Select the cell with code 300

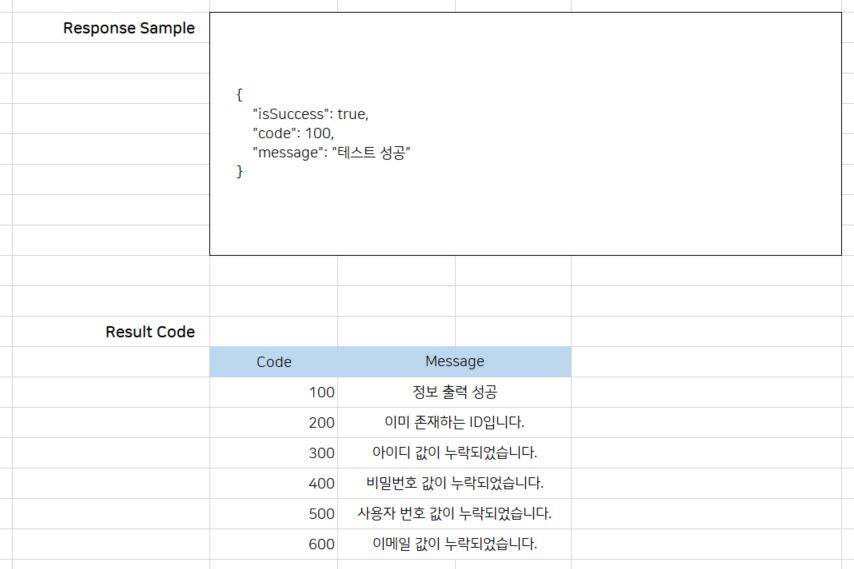pyautogui.click(x=273, y=453)
